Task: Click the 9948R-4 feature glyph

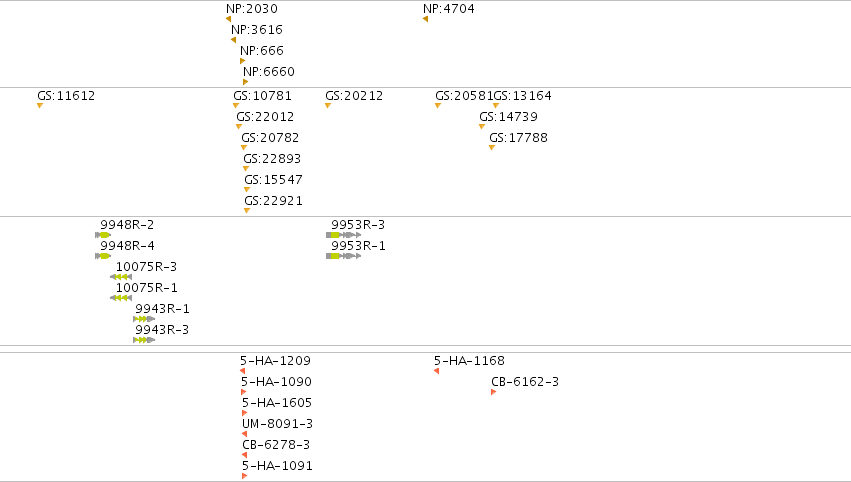Action: 103,256
